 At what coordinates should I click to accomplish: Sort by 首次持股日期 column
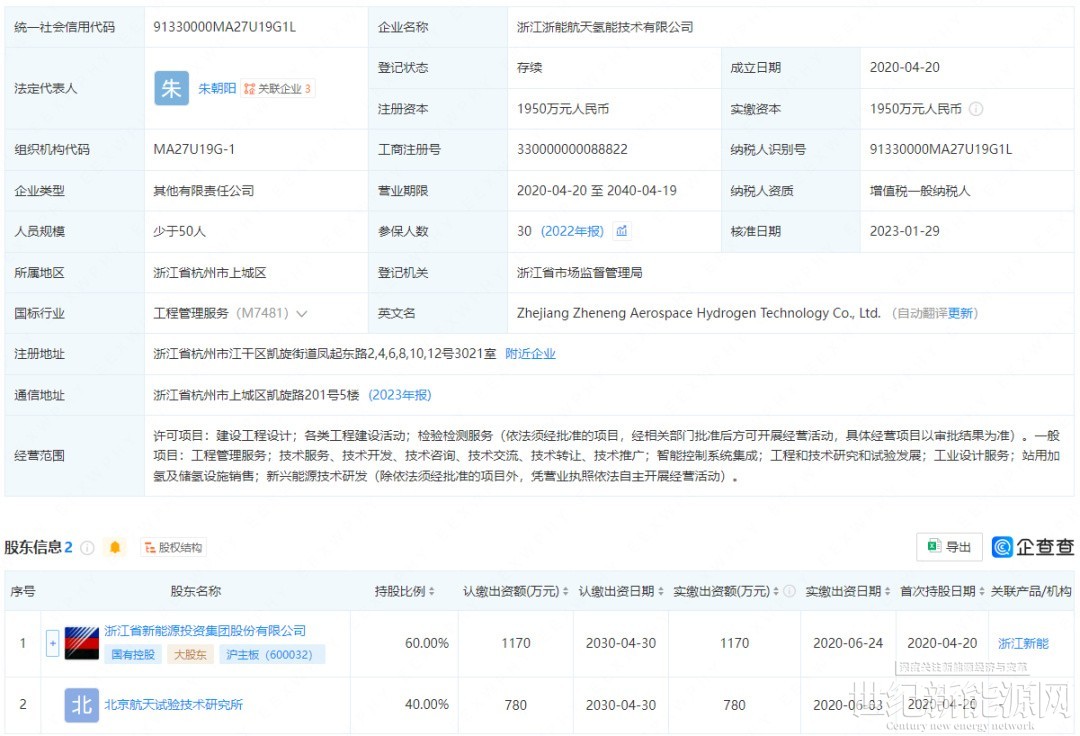[x=940, y=591]
